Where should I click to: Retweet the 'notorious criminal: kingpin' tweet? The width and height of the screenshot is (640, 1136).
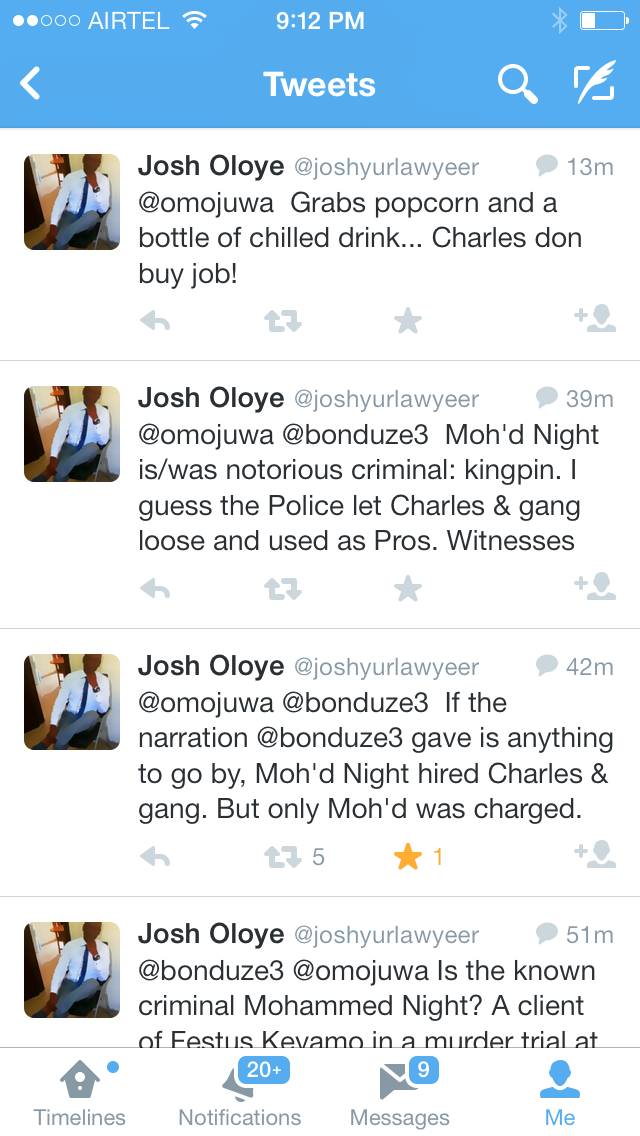282,589
